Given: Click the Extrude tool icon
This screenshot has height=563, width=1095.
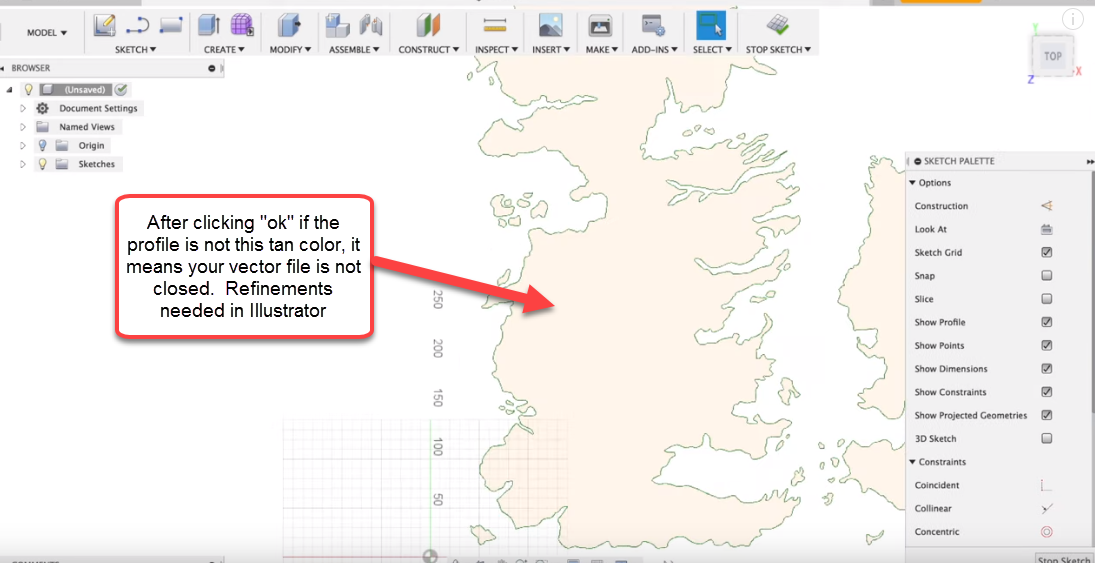Looking at the screenshot, I should pos(209,26).
